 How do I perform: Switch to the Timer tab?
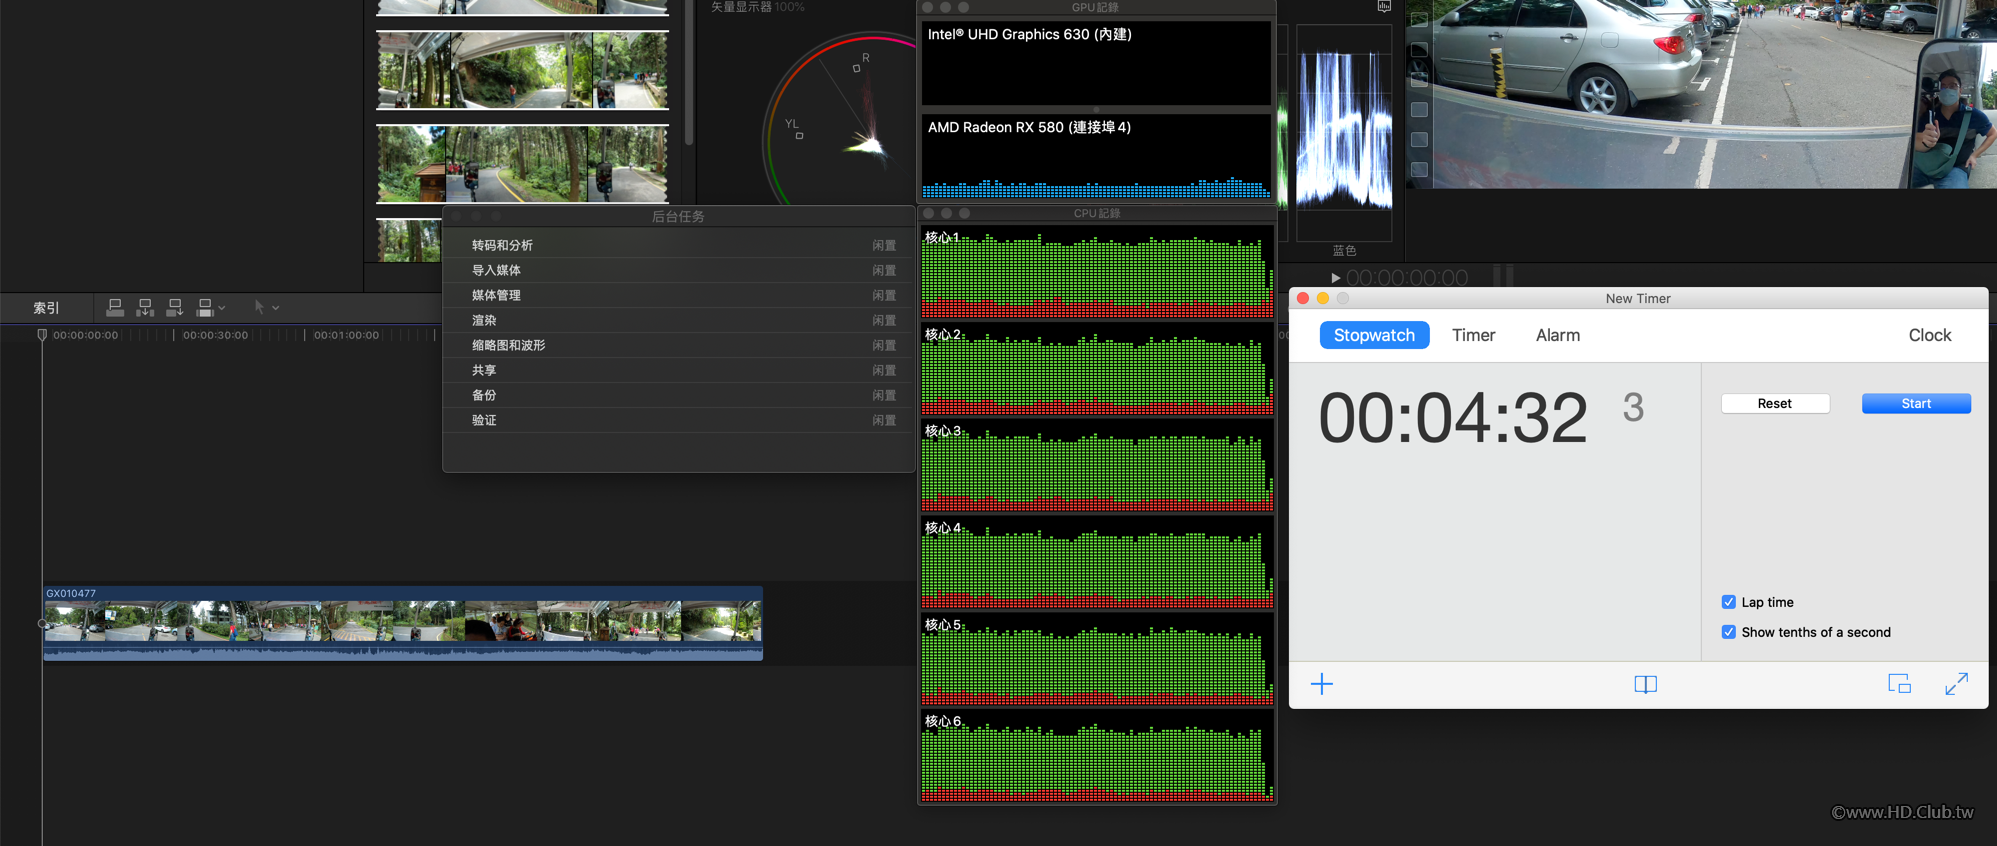[x=1473, y=335]
